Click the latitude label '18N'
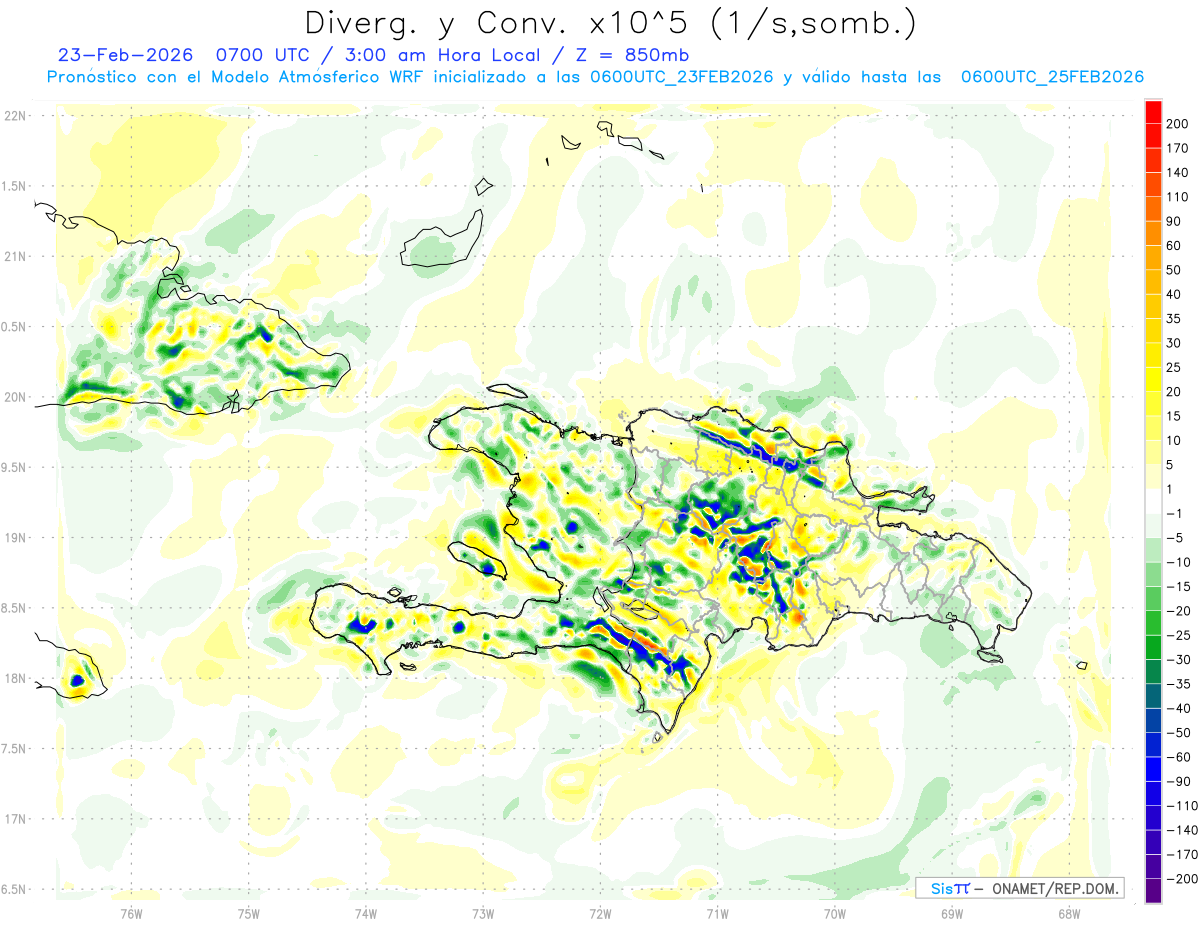Viewport: 1200px width, 927px height. tap(14, 678)
